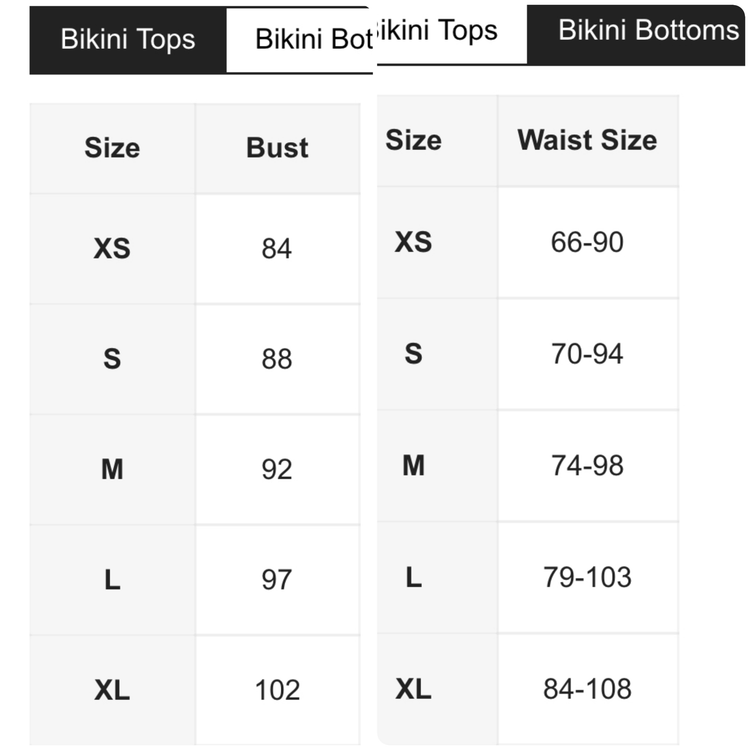
Task: Click the Bust column header
Action: click(x=277, y=148)
